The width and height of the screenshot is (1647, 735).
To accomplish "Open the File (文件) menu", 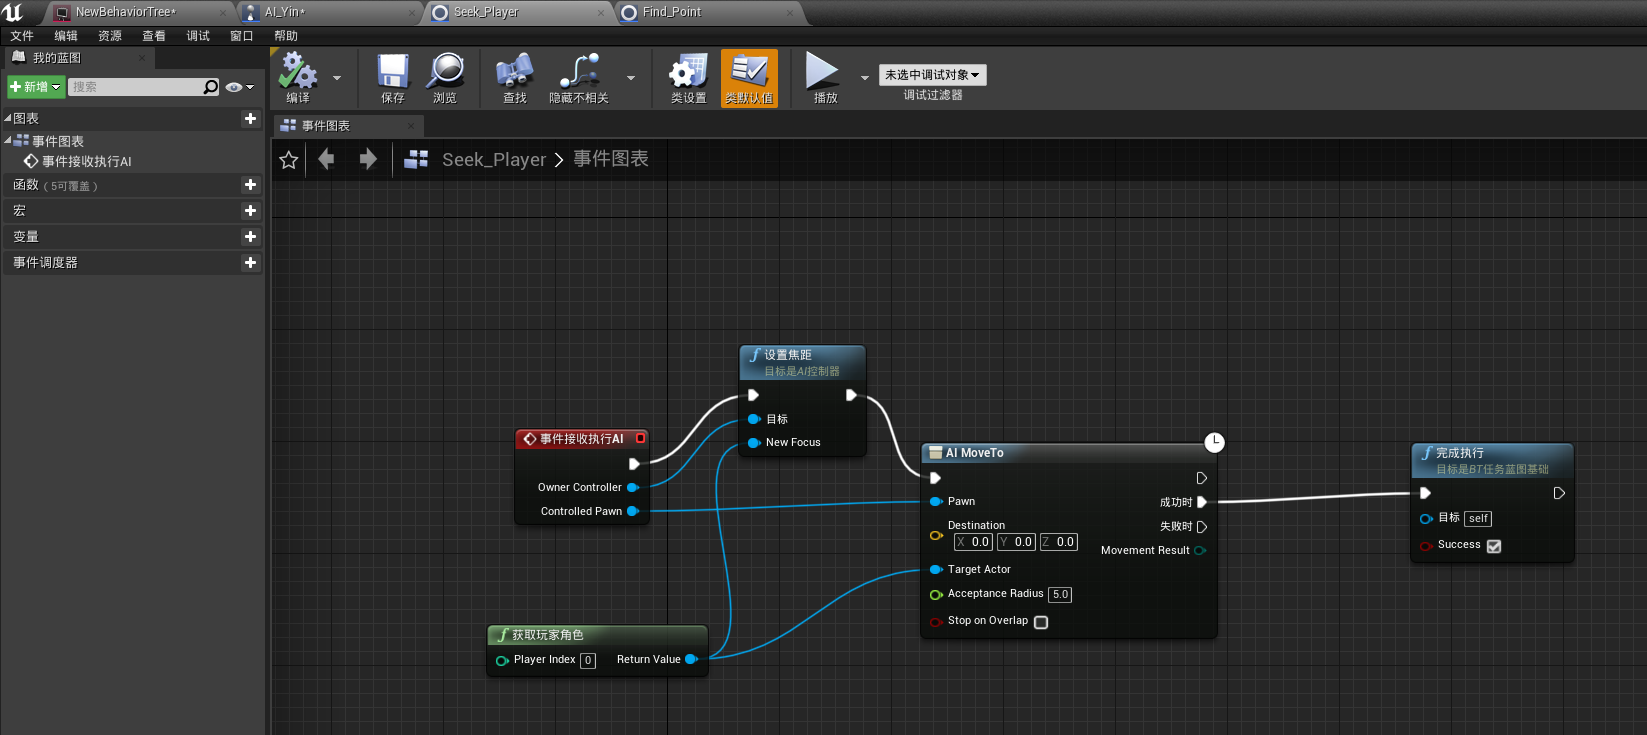I will pos(22,36).
